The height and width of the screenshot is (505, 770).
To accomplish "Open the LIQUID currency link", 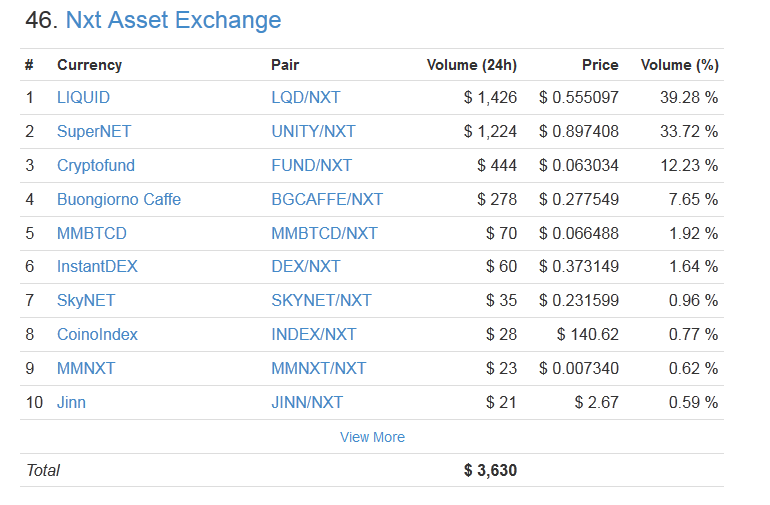I will tap(83, 97).
